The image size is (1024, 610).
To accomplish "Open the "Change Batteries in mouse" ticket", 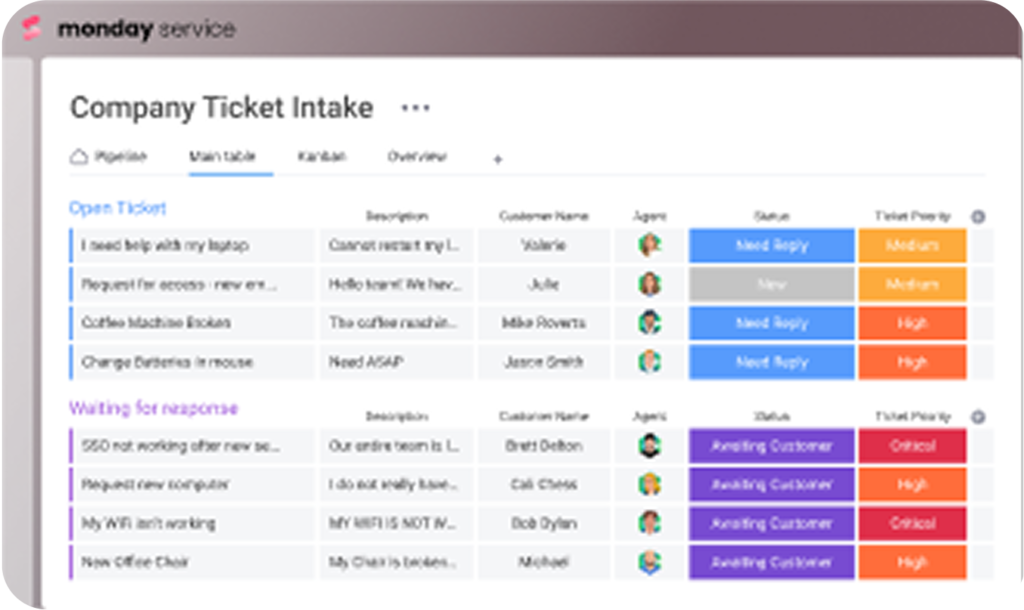I will coord(167,362).
